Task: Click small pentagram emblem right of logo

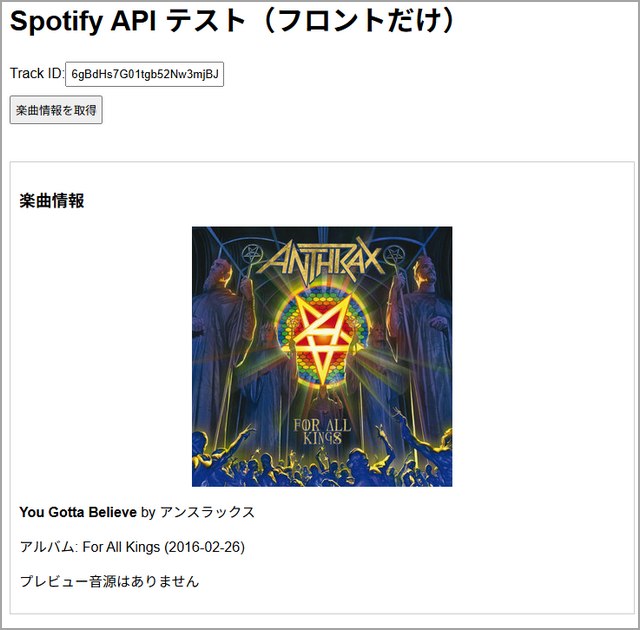Action: click(x=393, y=255)
